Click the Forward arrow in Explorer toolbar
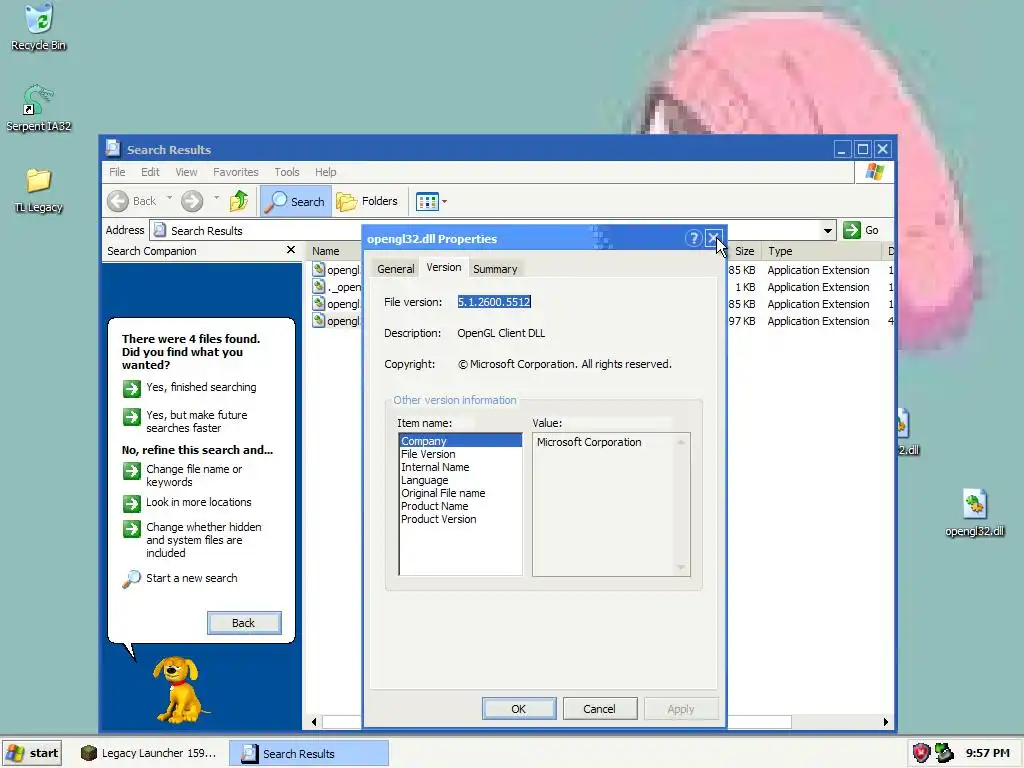Image resolution: width=1024 pixels, height=768 pixels. tap(192, 201)
